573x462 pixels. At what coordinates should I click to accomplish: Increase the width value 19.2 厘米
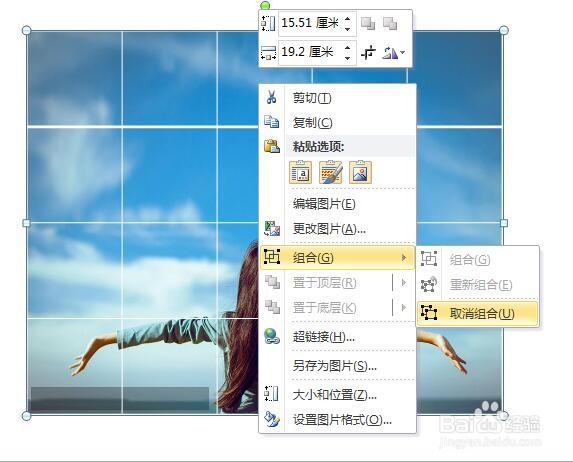348,48
